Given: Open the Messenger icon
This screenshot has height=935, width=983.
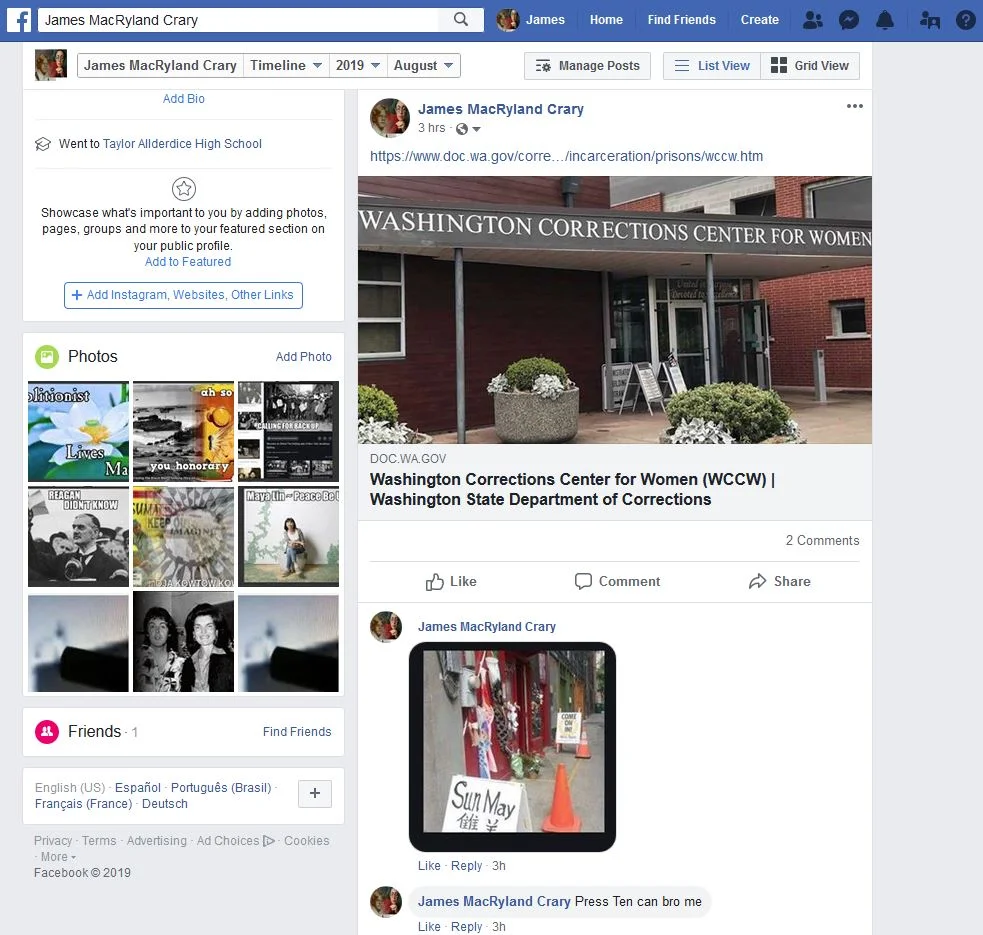Looking at the screenshot, I should click(849, 20).
